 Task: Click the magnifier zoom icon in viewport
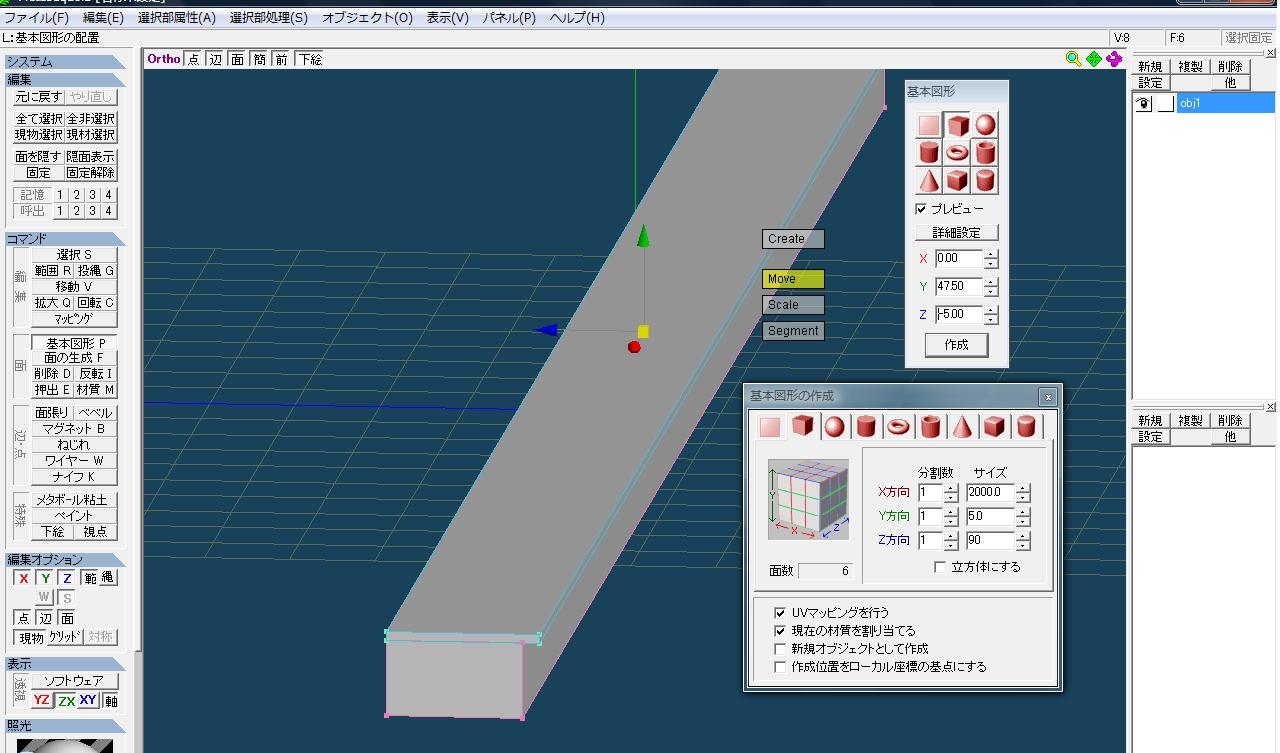coord(1074,59)
